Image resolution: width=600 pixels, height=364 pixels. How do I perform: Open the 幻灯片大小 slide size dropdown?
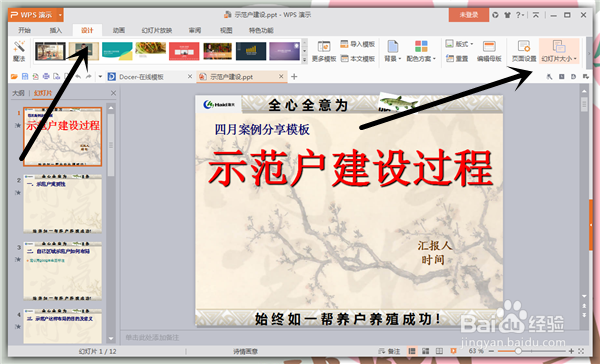click(559, 51)
